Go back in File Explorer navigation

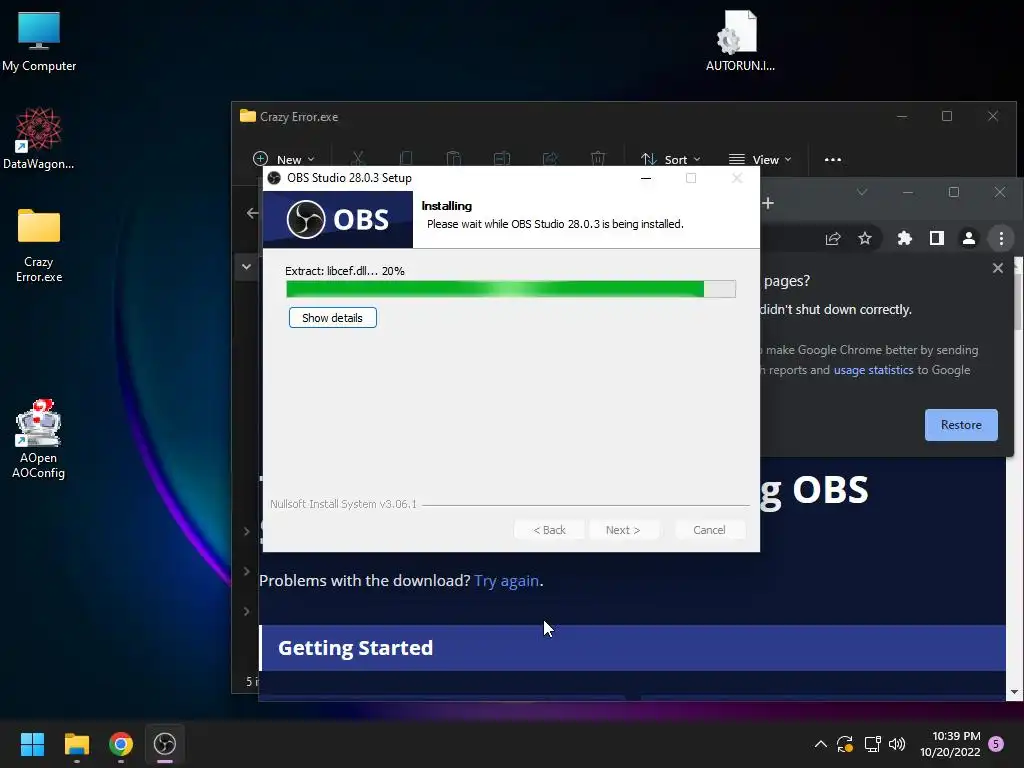252,213
